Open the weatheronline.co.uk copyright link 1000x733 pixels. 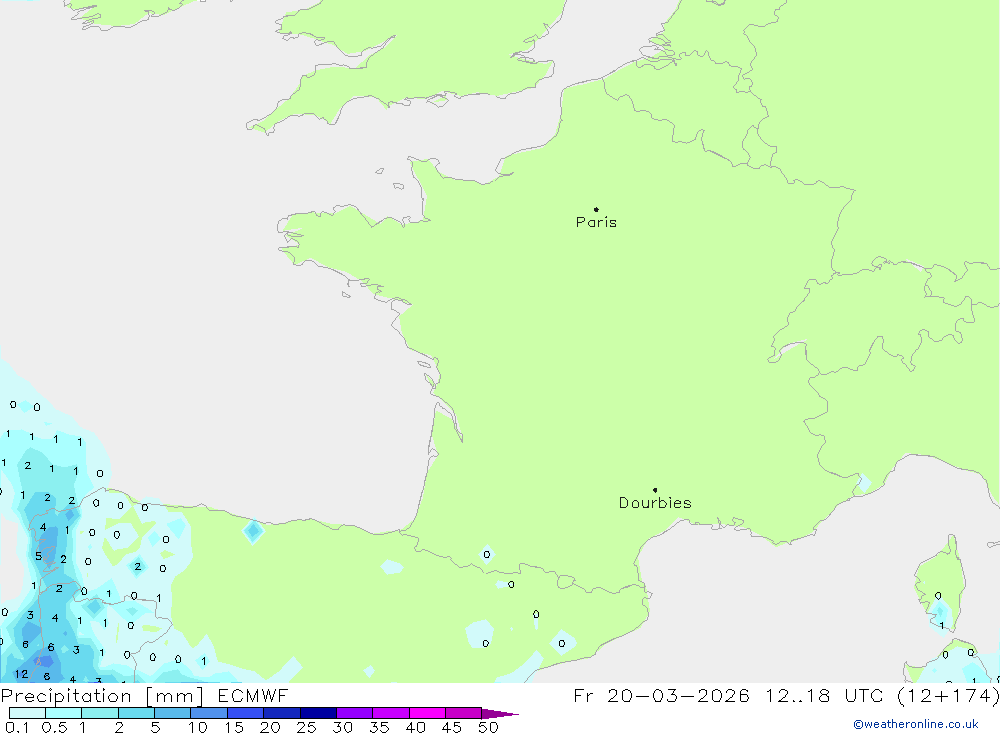[x=916, y=724]
